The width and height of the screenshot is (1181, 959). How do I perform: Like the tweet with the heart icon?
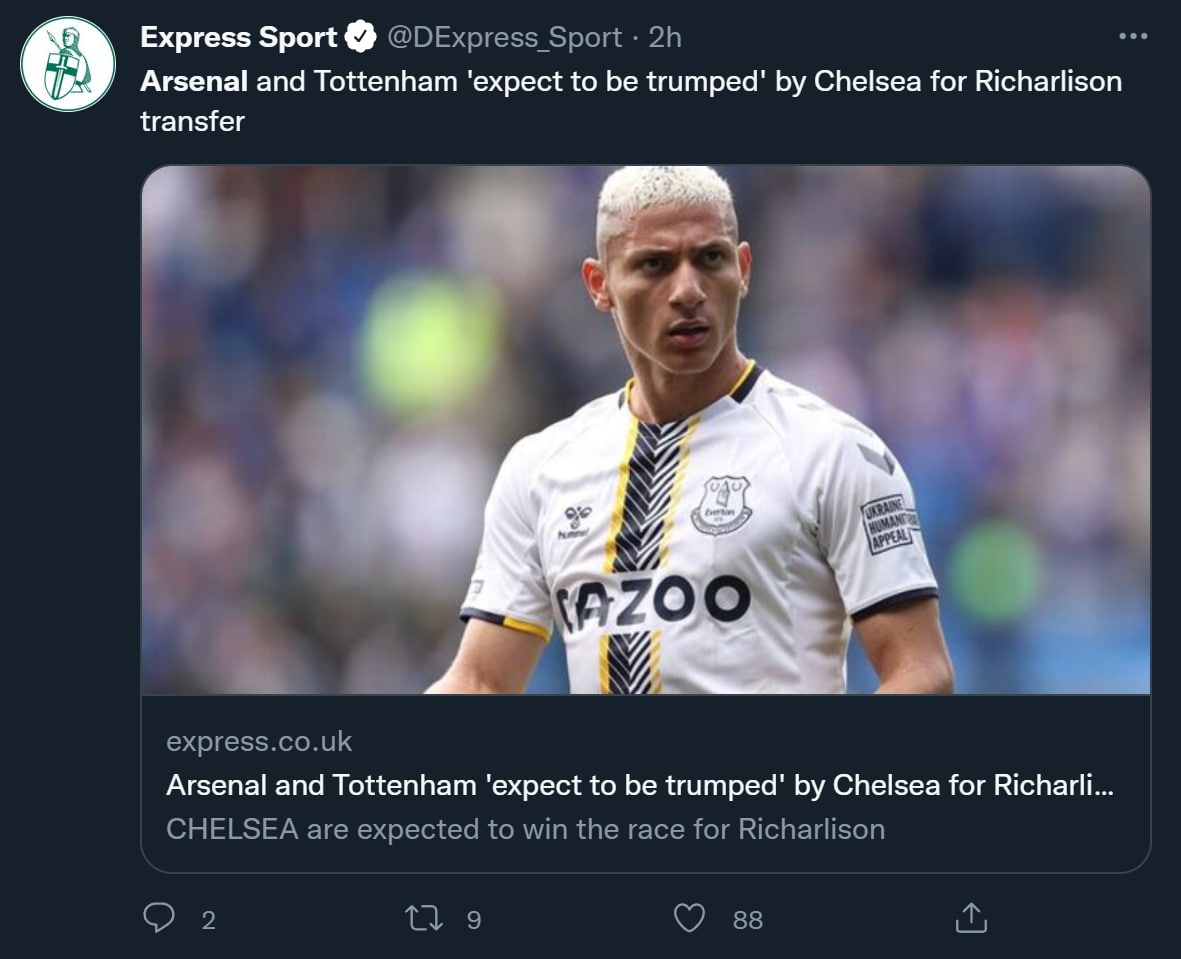689,918
